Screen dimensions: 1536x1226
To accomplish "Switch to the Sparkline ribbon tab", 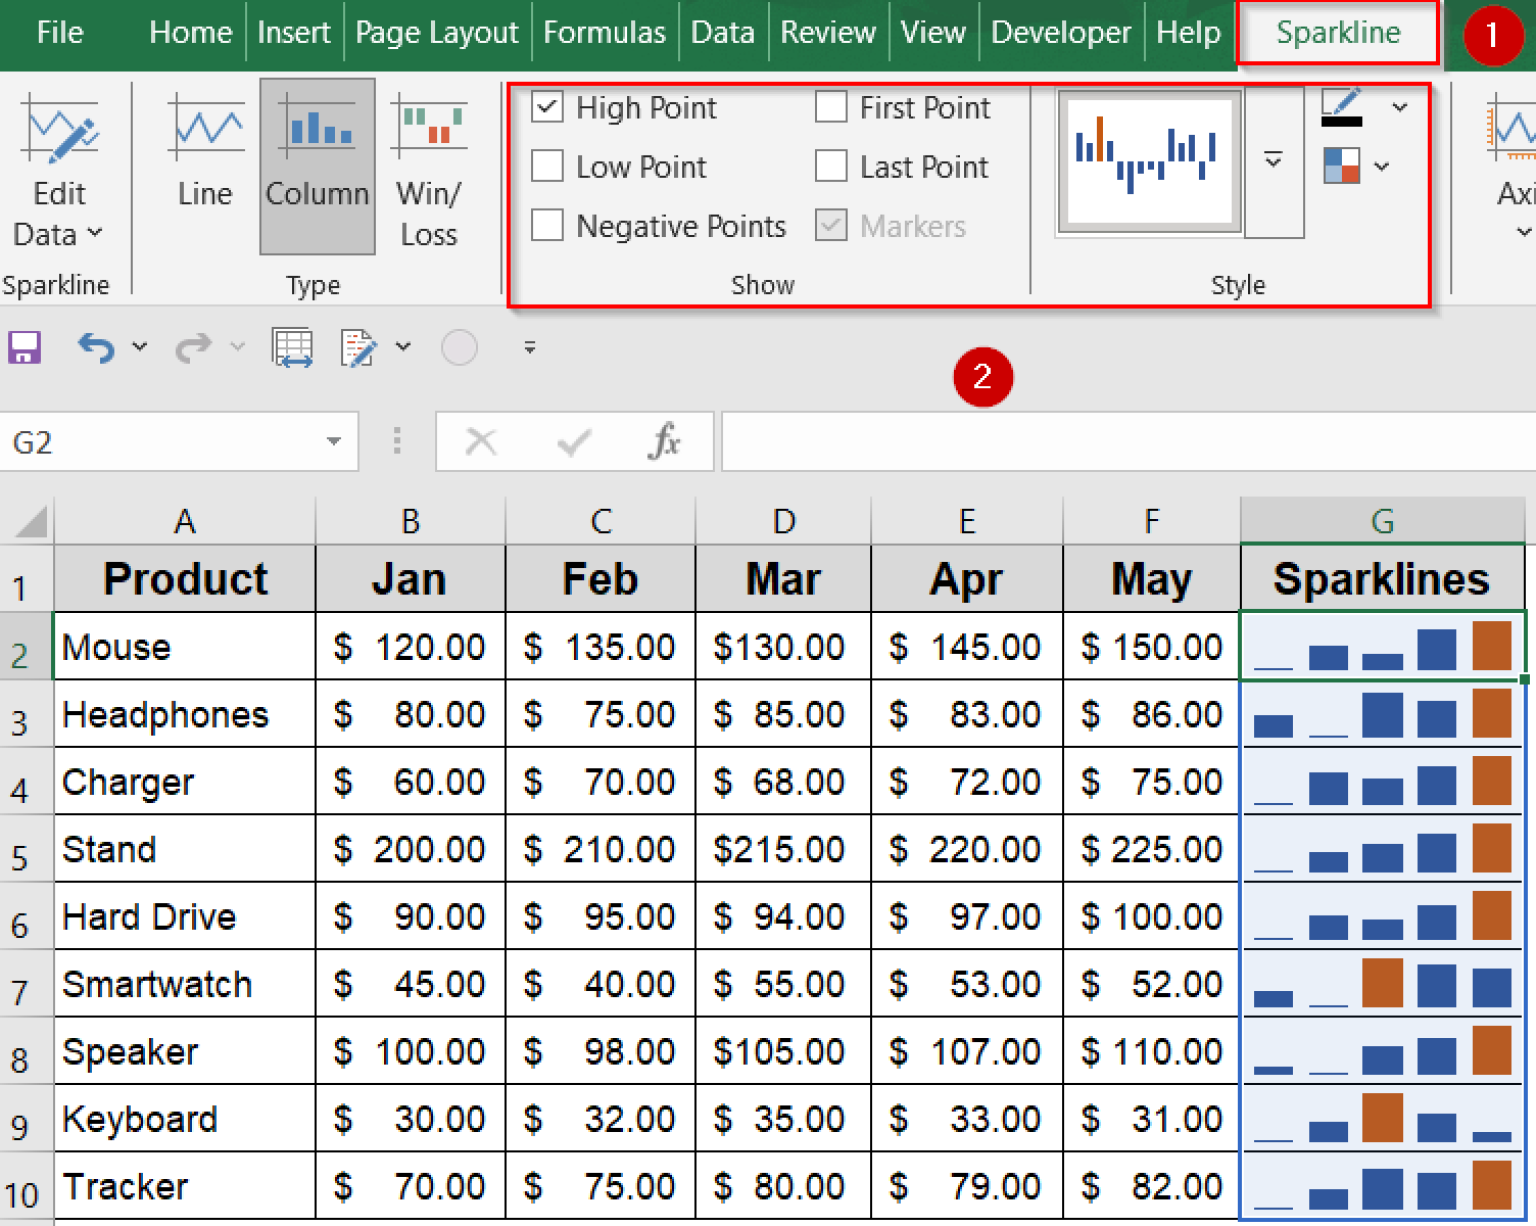I will point(1337,32).
